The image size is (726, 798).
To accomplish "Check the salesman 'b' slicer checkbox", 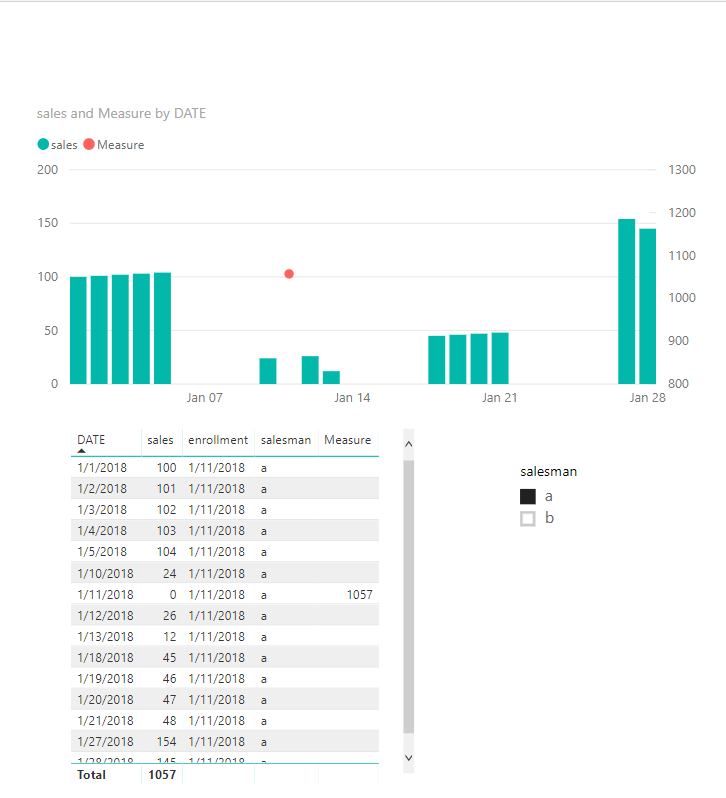I will (x=528, y=519).
